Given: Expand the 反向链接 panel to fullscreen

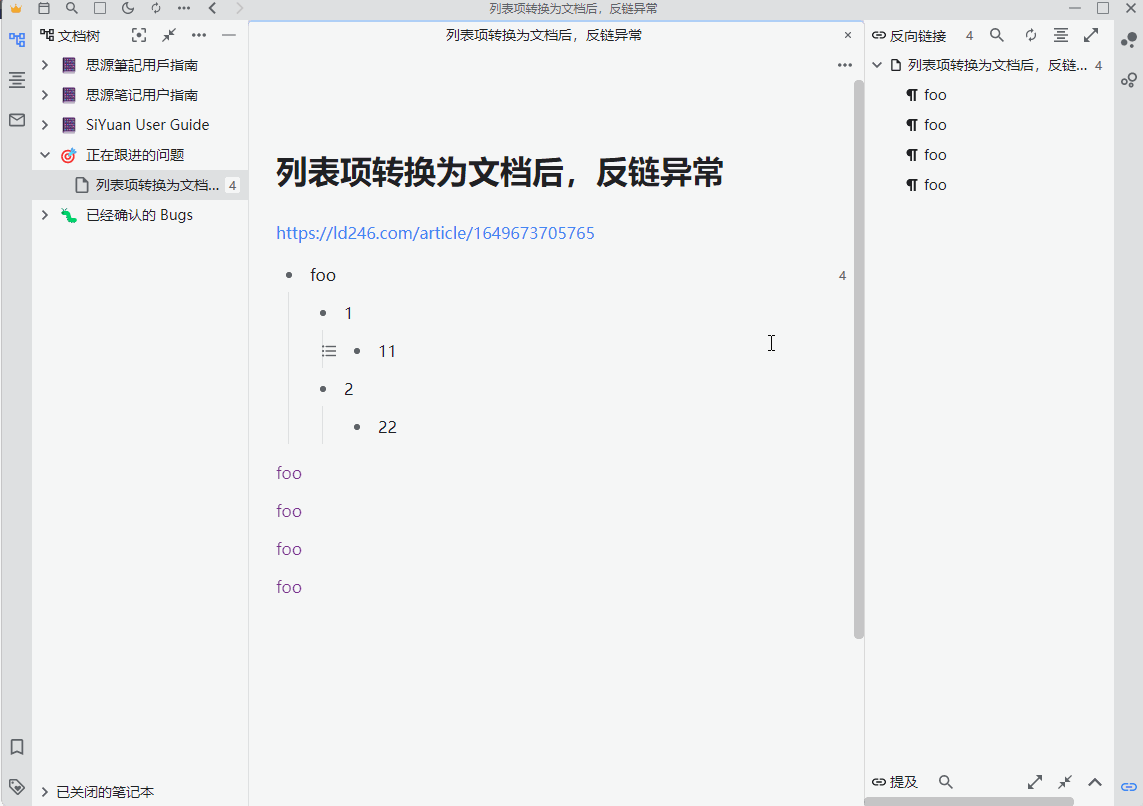Looking at the screenshot, I should pyautogui.click(x=1090, y=34).
